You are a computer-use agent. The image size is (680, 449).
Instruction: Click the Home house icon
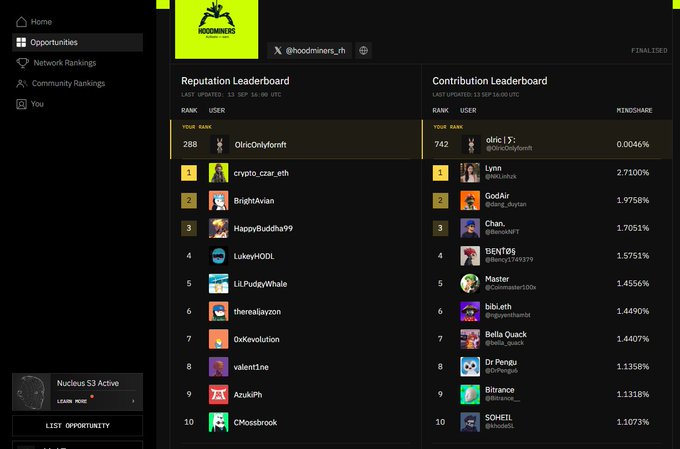pos(21,22)
